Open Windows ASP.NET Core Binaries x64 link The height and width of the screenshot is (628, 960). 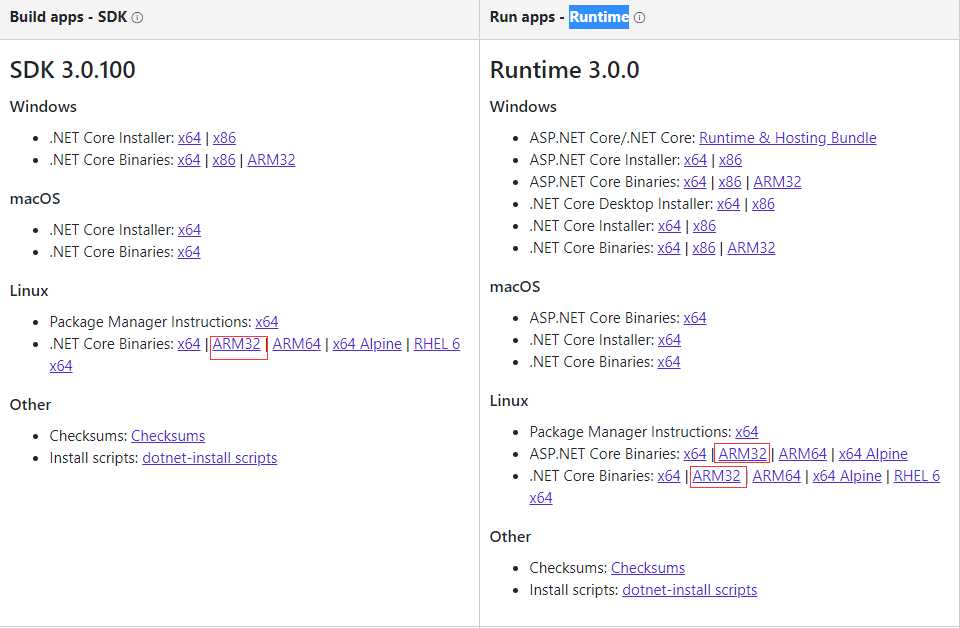694,182
